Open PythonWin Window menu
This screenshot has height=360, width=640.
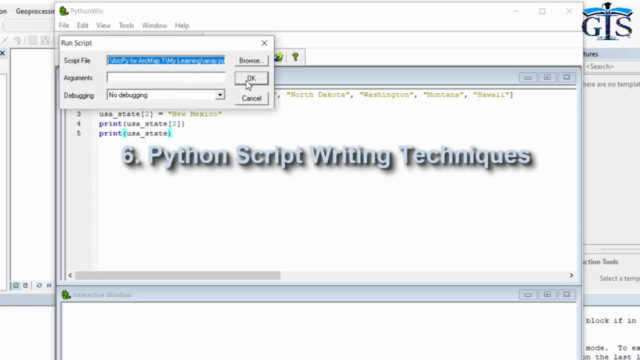coord(154,25)
